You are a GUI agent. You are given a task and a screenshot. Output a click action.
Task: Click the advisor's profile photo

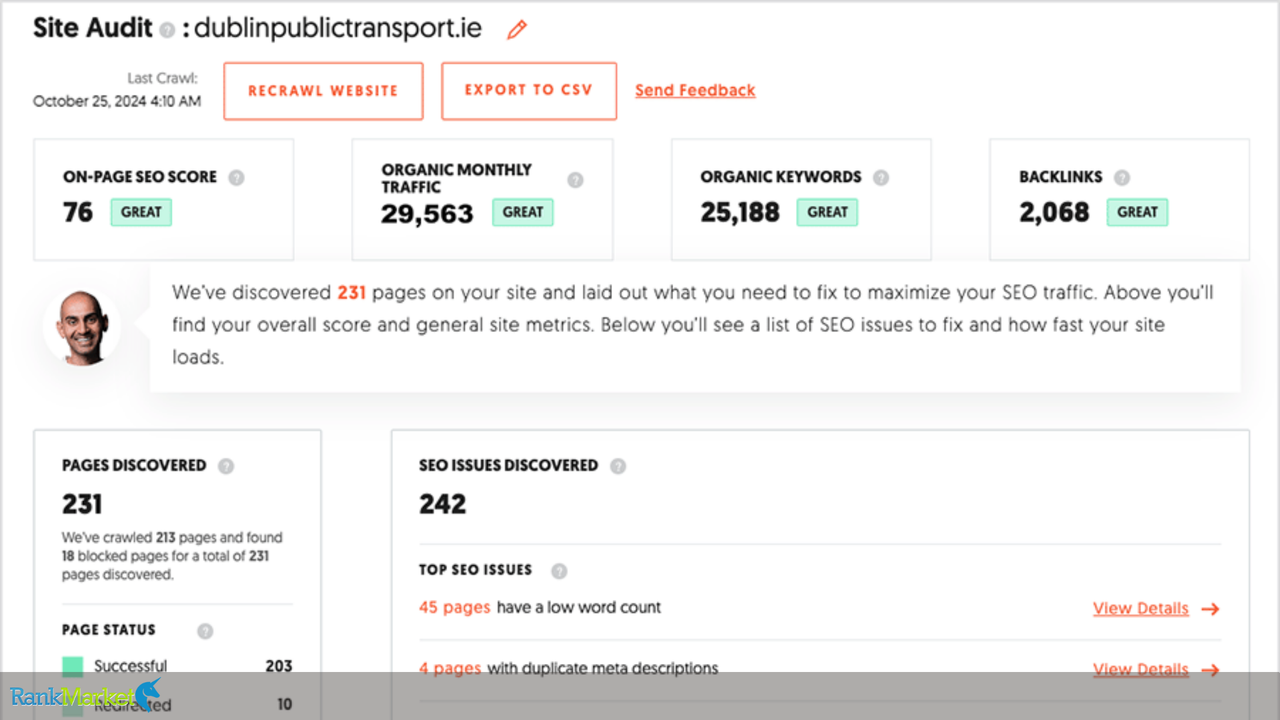tap(82, 328)
